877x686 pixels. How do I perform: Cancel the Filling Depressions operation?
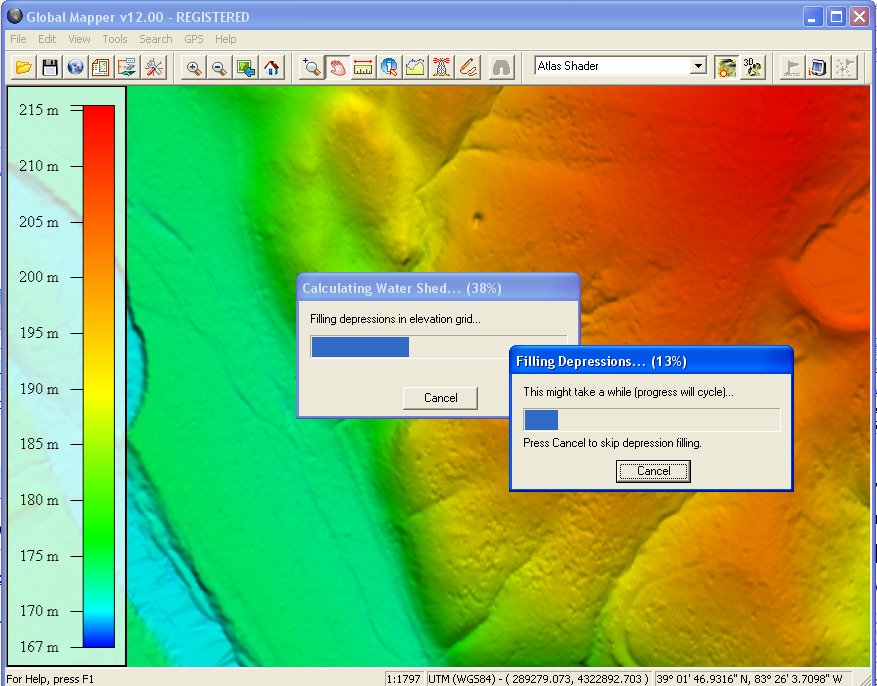653,470
